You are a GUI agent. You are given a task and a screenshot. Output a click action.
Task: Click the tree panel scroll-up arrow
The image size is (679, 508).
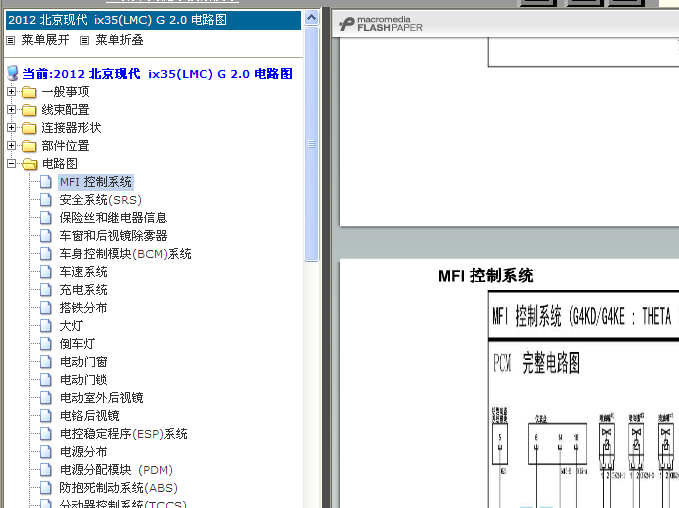point(311,18)
